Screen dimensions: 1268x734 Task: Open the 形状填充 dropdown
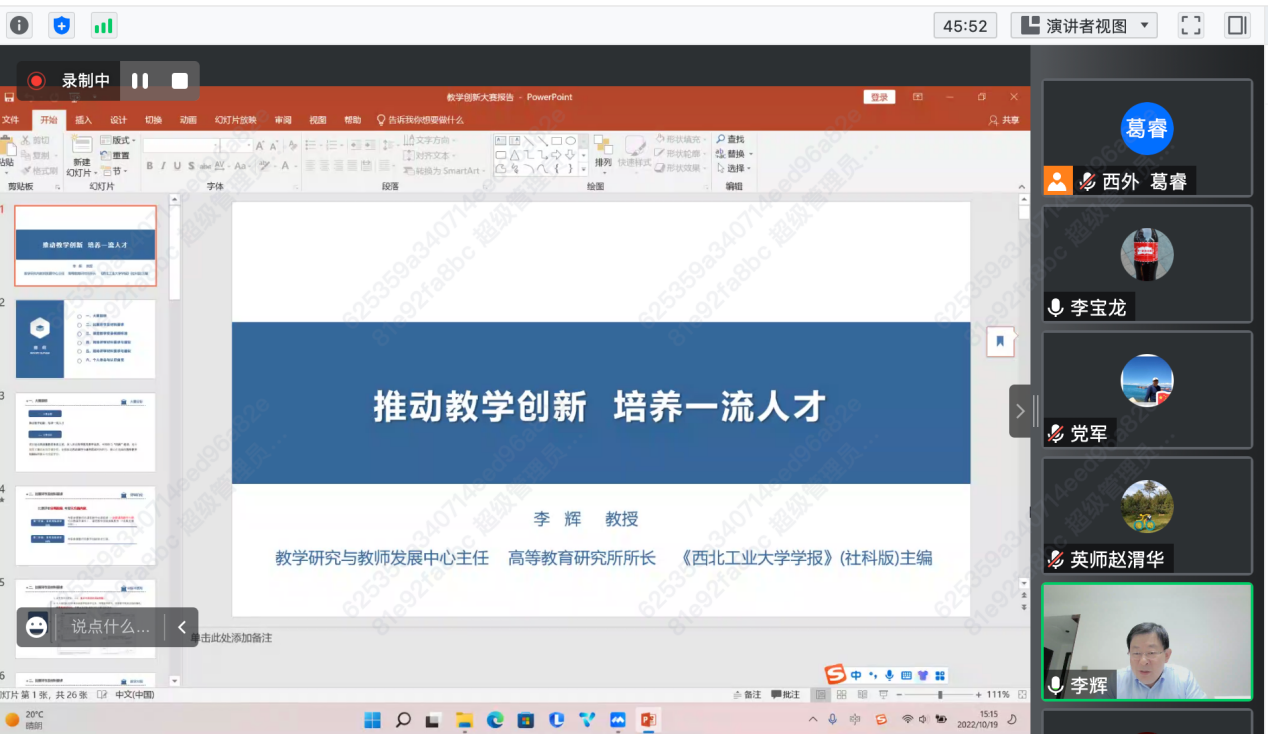pos(680,140)
